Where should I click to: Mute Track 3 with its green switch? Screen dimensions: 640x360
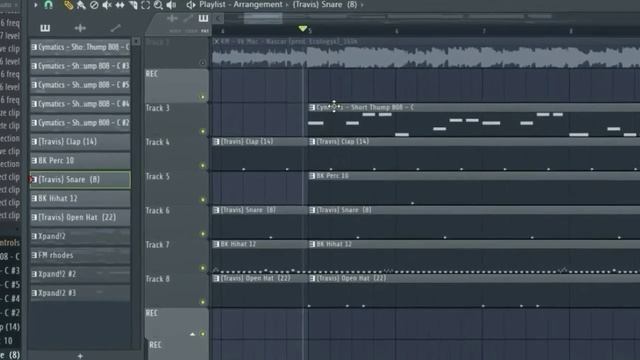click(202, 131)
